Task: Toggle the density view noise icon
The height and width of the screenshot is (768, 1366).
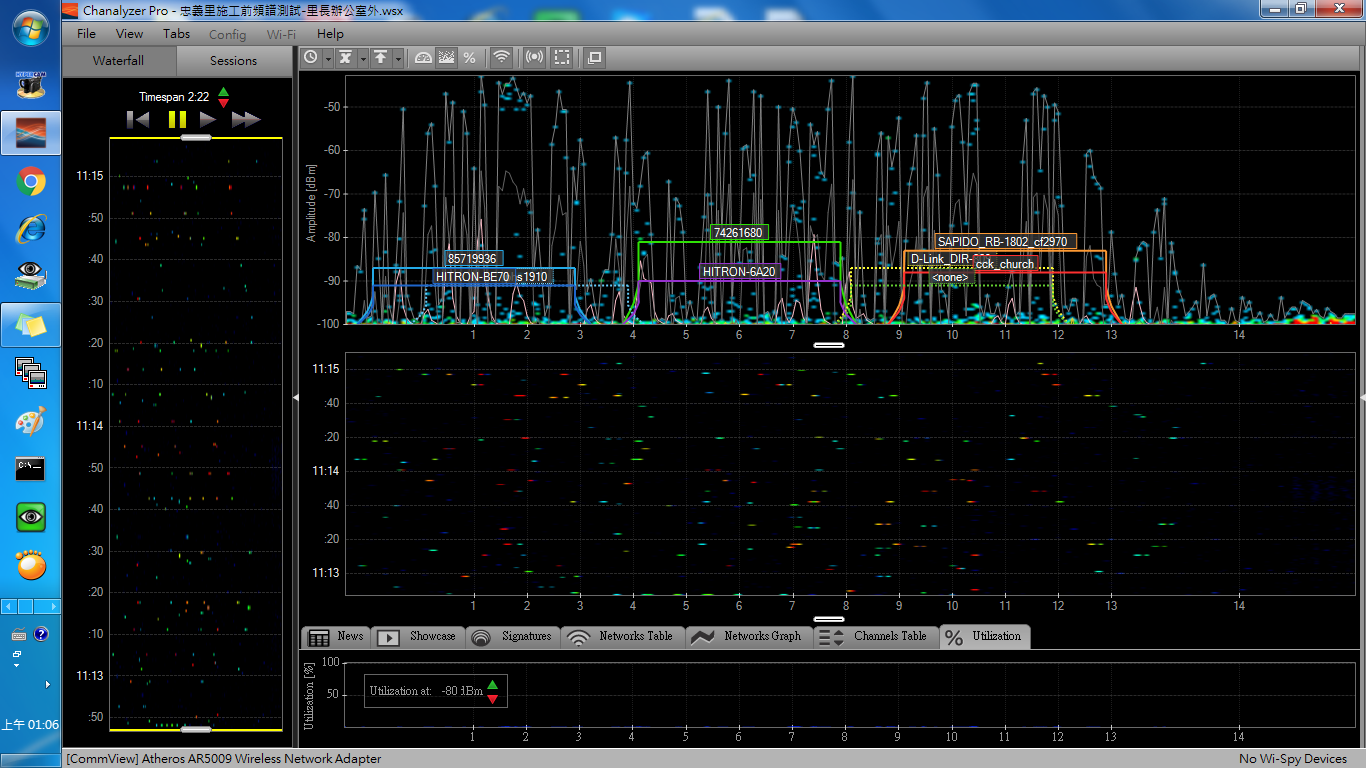Action: point(446,58)
